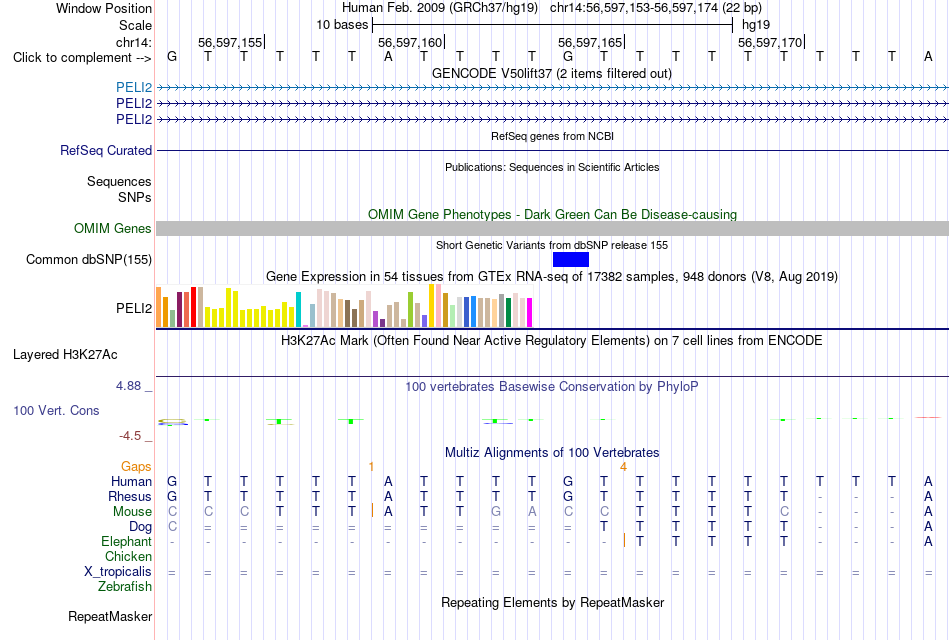Click the 100 Vert. Cons track label
The width and height of the screenshot is (950, 640).
coord(56,410)
